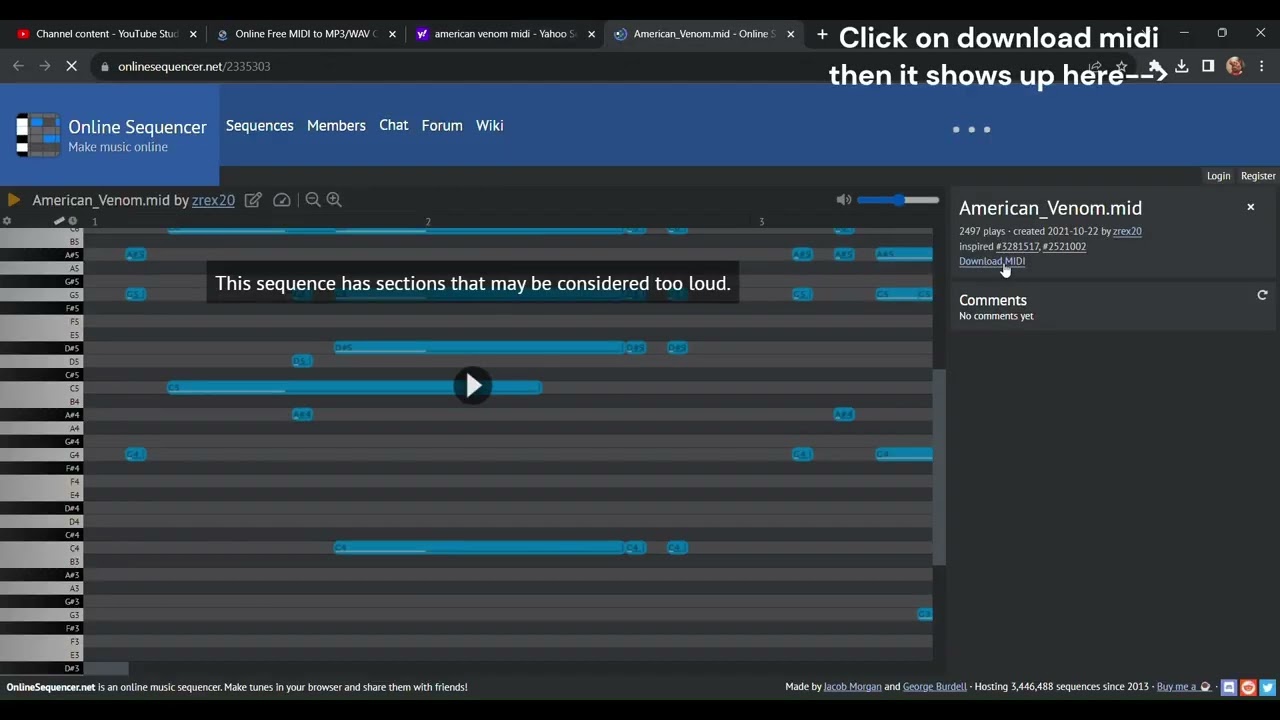Close the American_Venom.mid browser tab

click(x=790, y=34)
